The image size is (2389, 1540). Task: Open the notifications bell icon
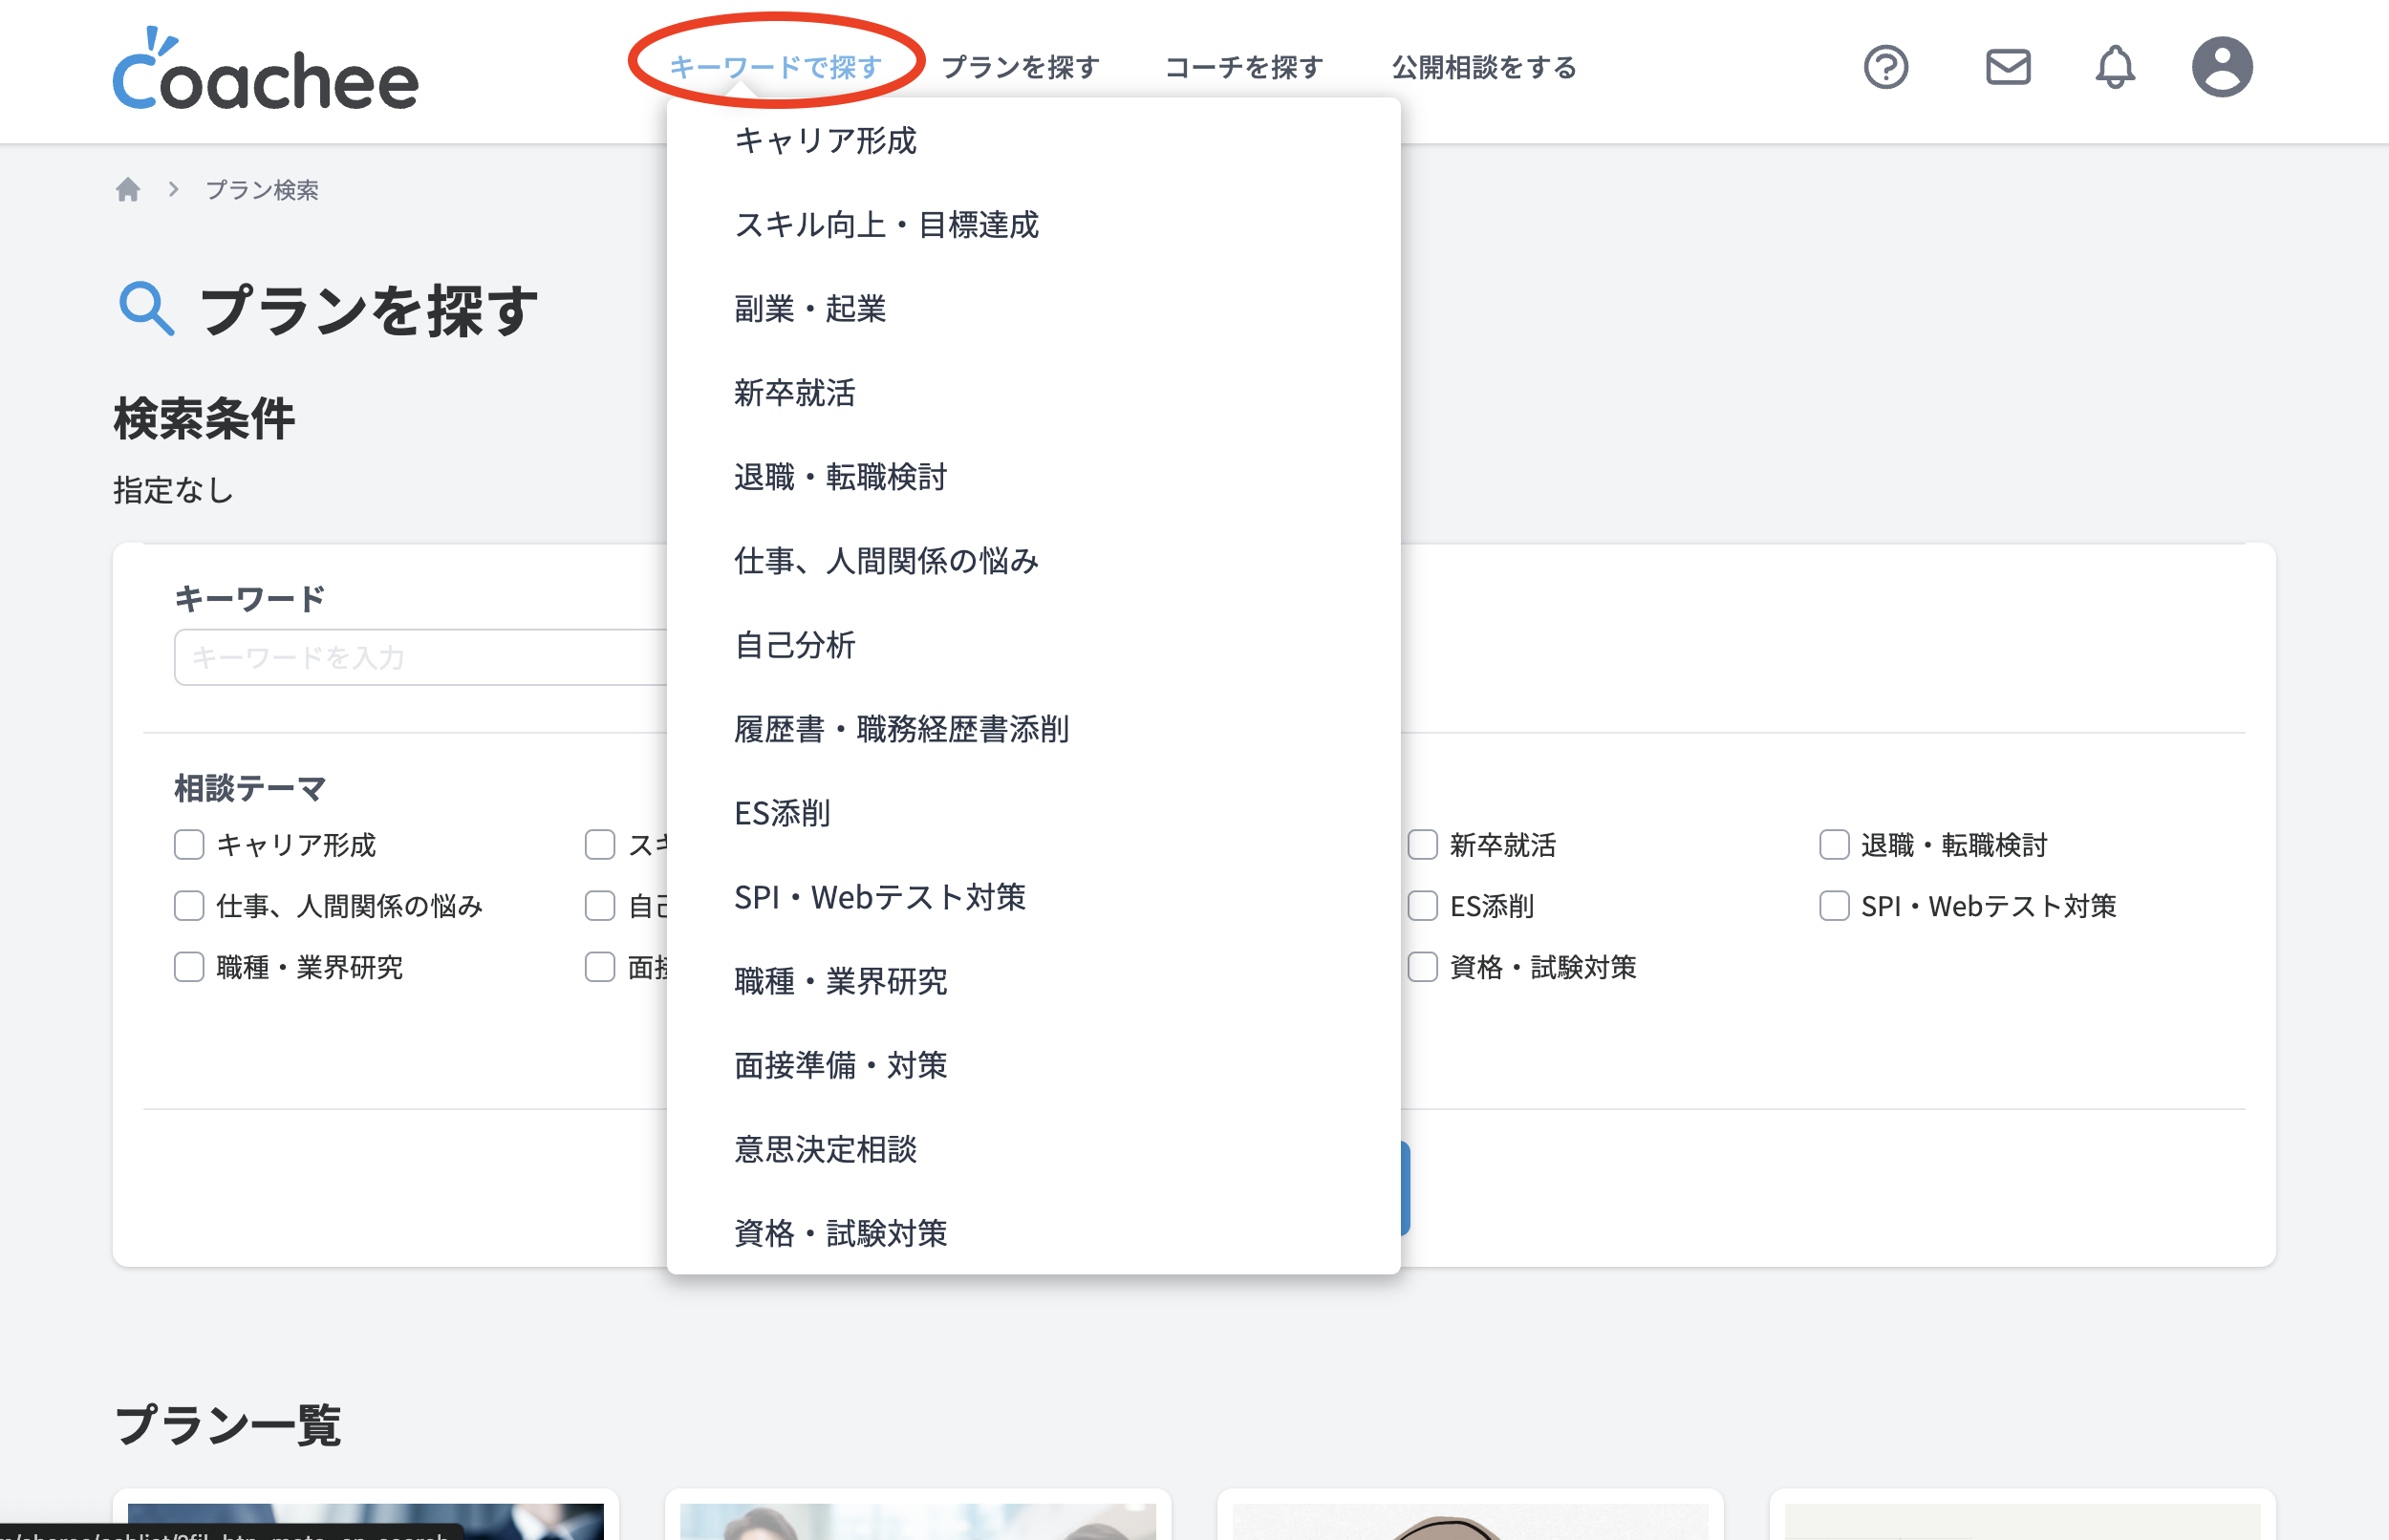click(x=2114, y=68)
